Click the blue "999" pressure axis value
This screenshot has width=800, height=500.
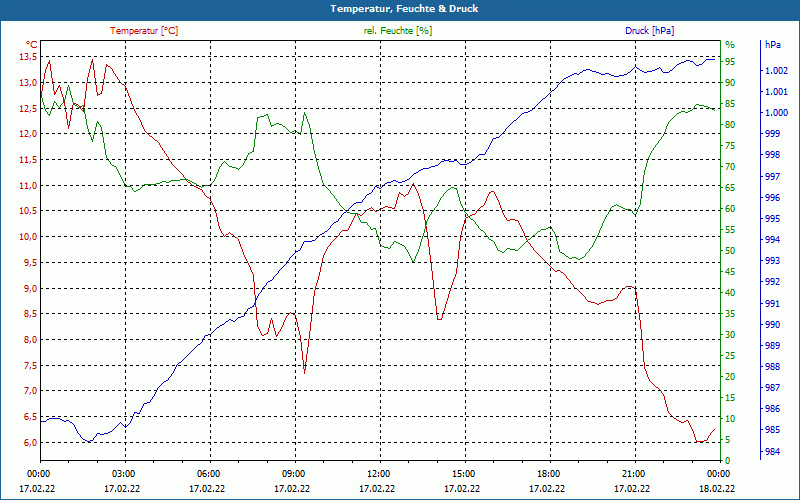[772, 134]
